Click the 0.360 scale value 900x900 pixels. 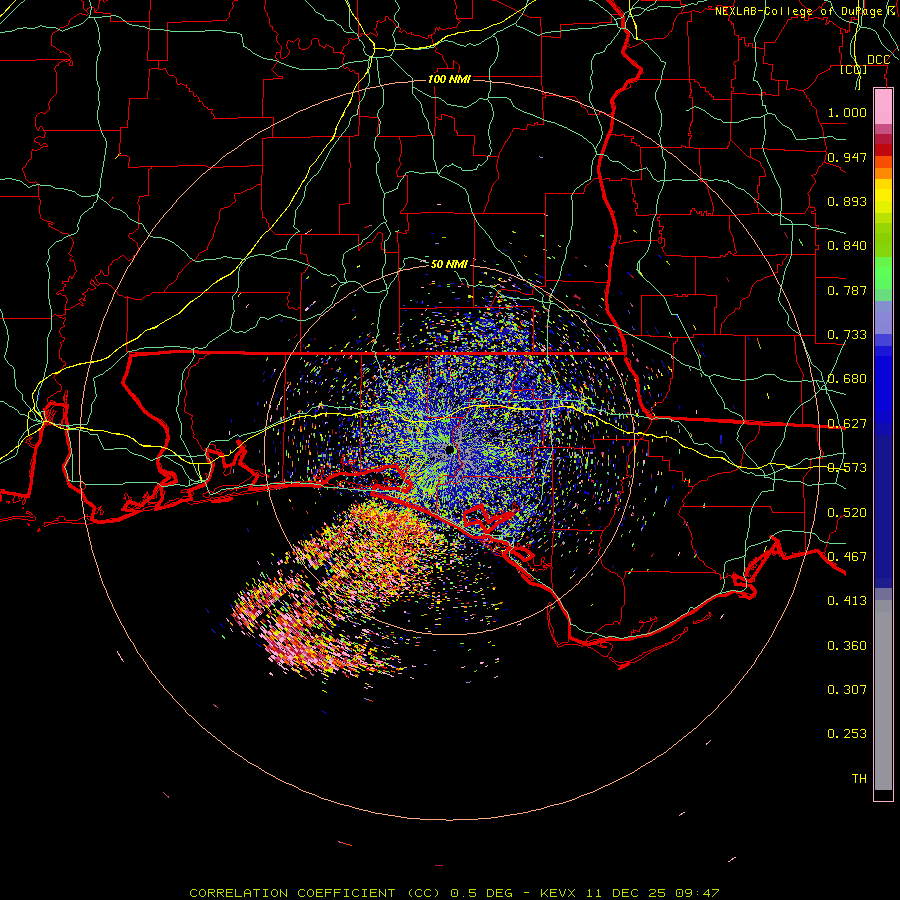click(847, 646)
